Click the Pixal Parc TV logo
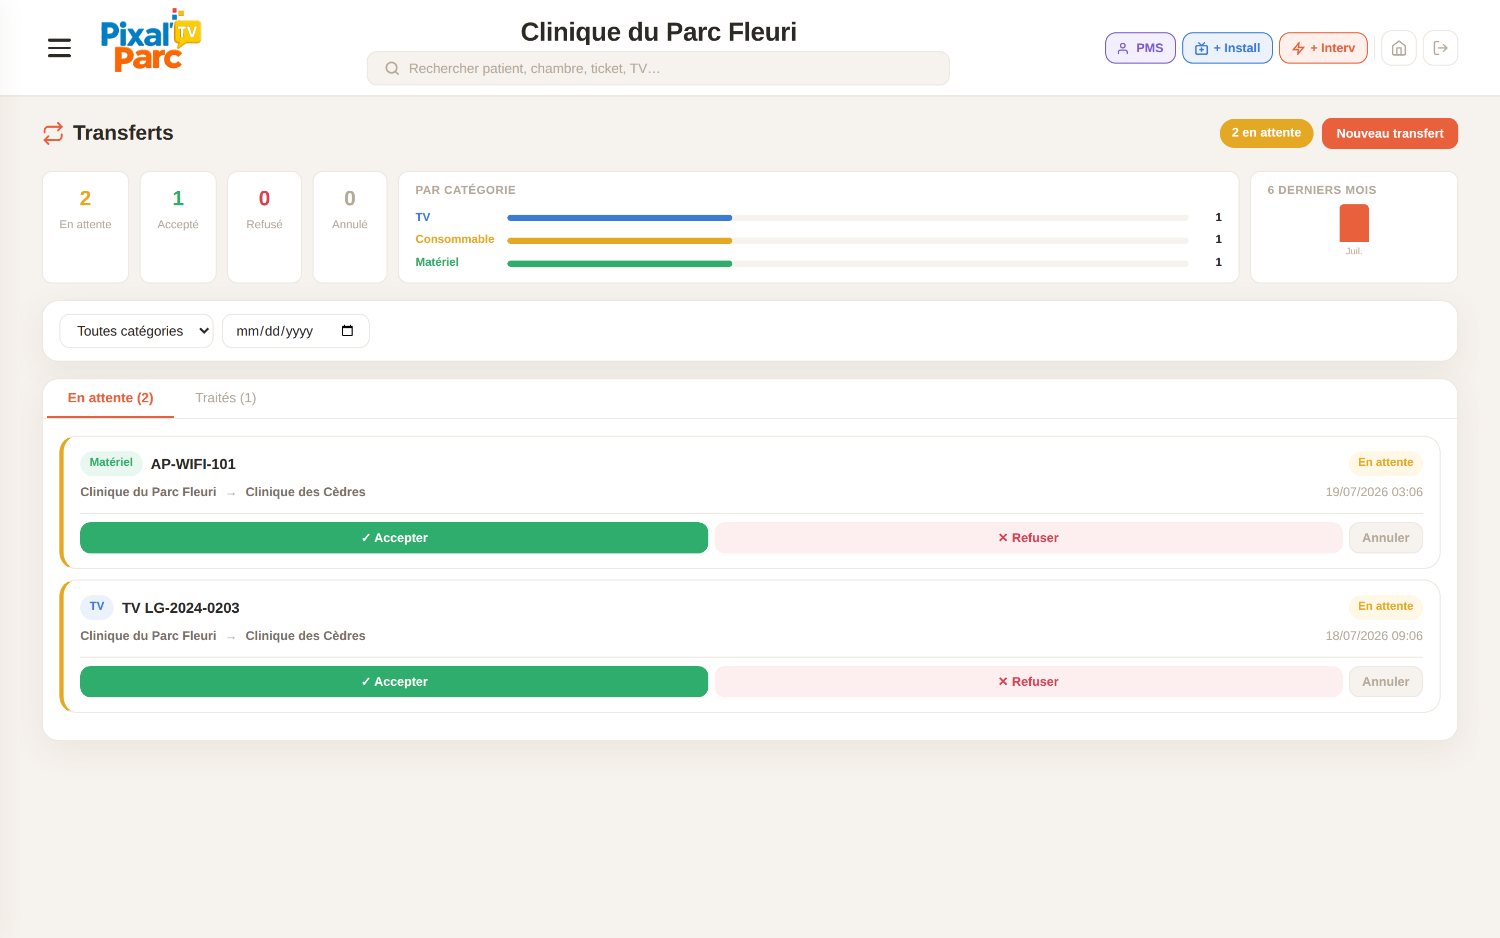Image resolution: width=1500 pixels, height=938 pixels. point(151,40)
